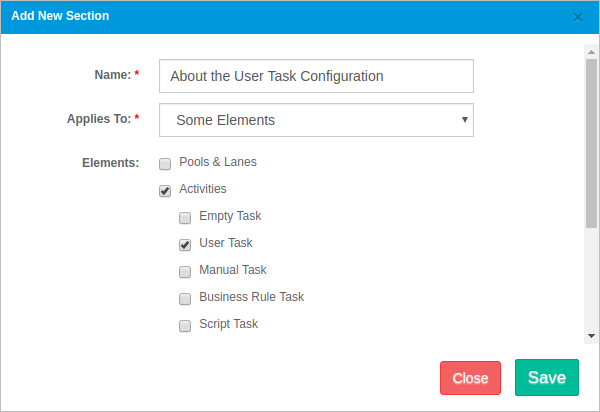Viewport: 600px width, 412px height.
Task: Click the Name field label
Action: (x=111, y=75)
